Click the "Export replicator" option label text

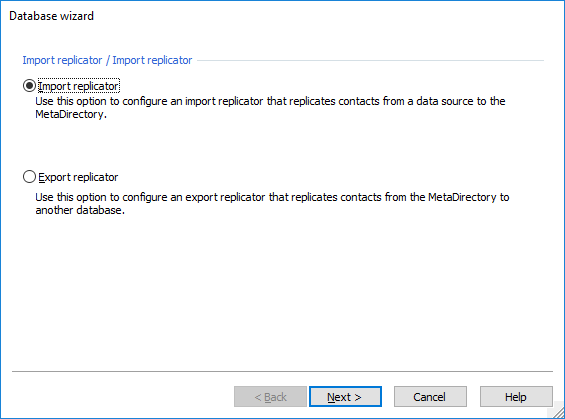click(x=78, y=177)
